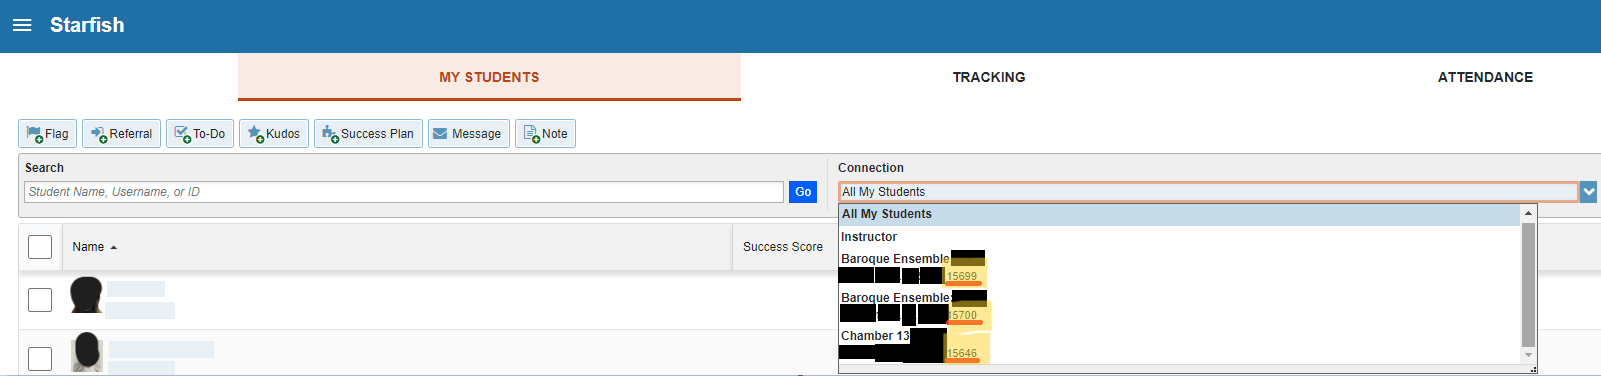
Task: Add a Note for the student
Action: click(x=545, y=134)
